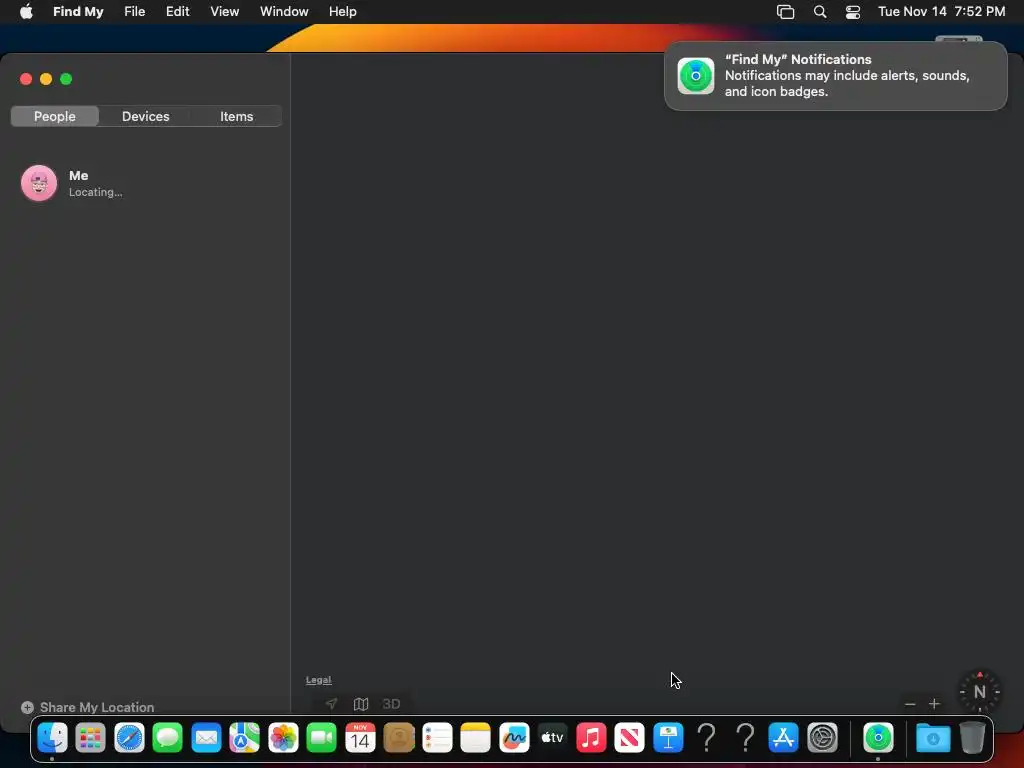Open Notes from the Dock
1024x768 pixels.
pos(475,738)
